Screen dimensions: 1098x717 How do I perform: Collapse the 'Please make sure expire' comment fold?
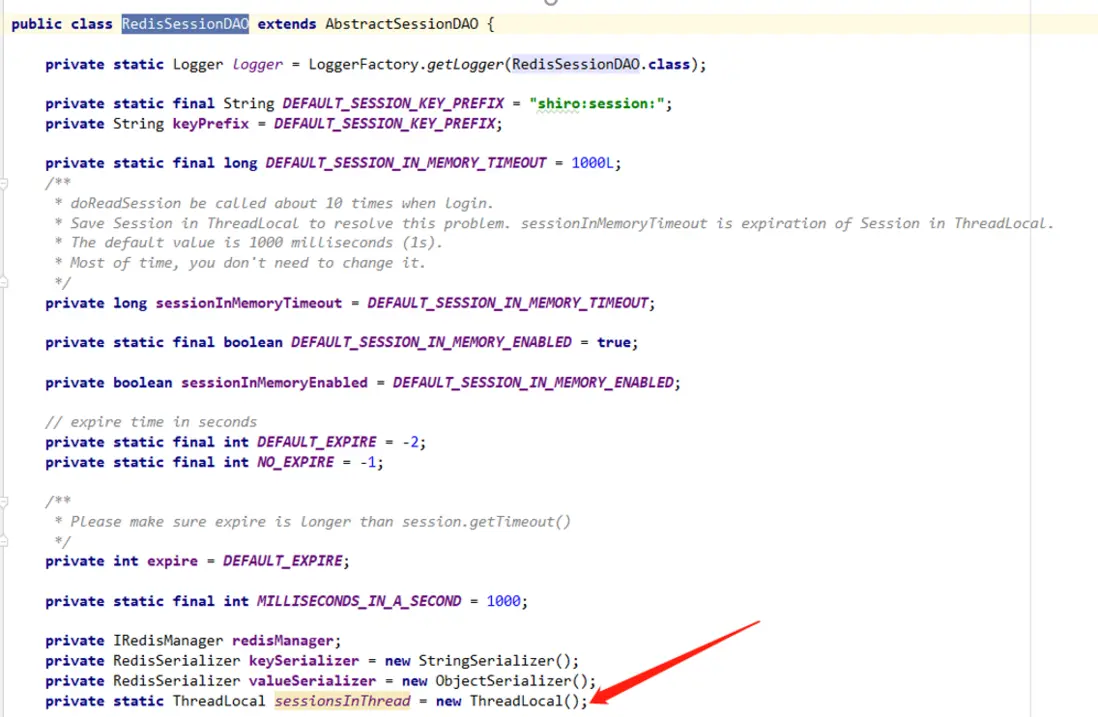click(x=4, y=502)
